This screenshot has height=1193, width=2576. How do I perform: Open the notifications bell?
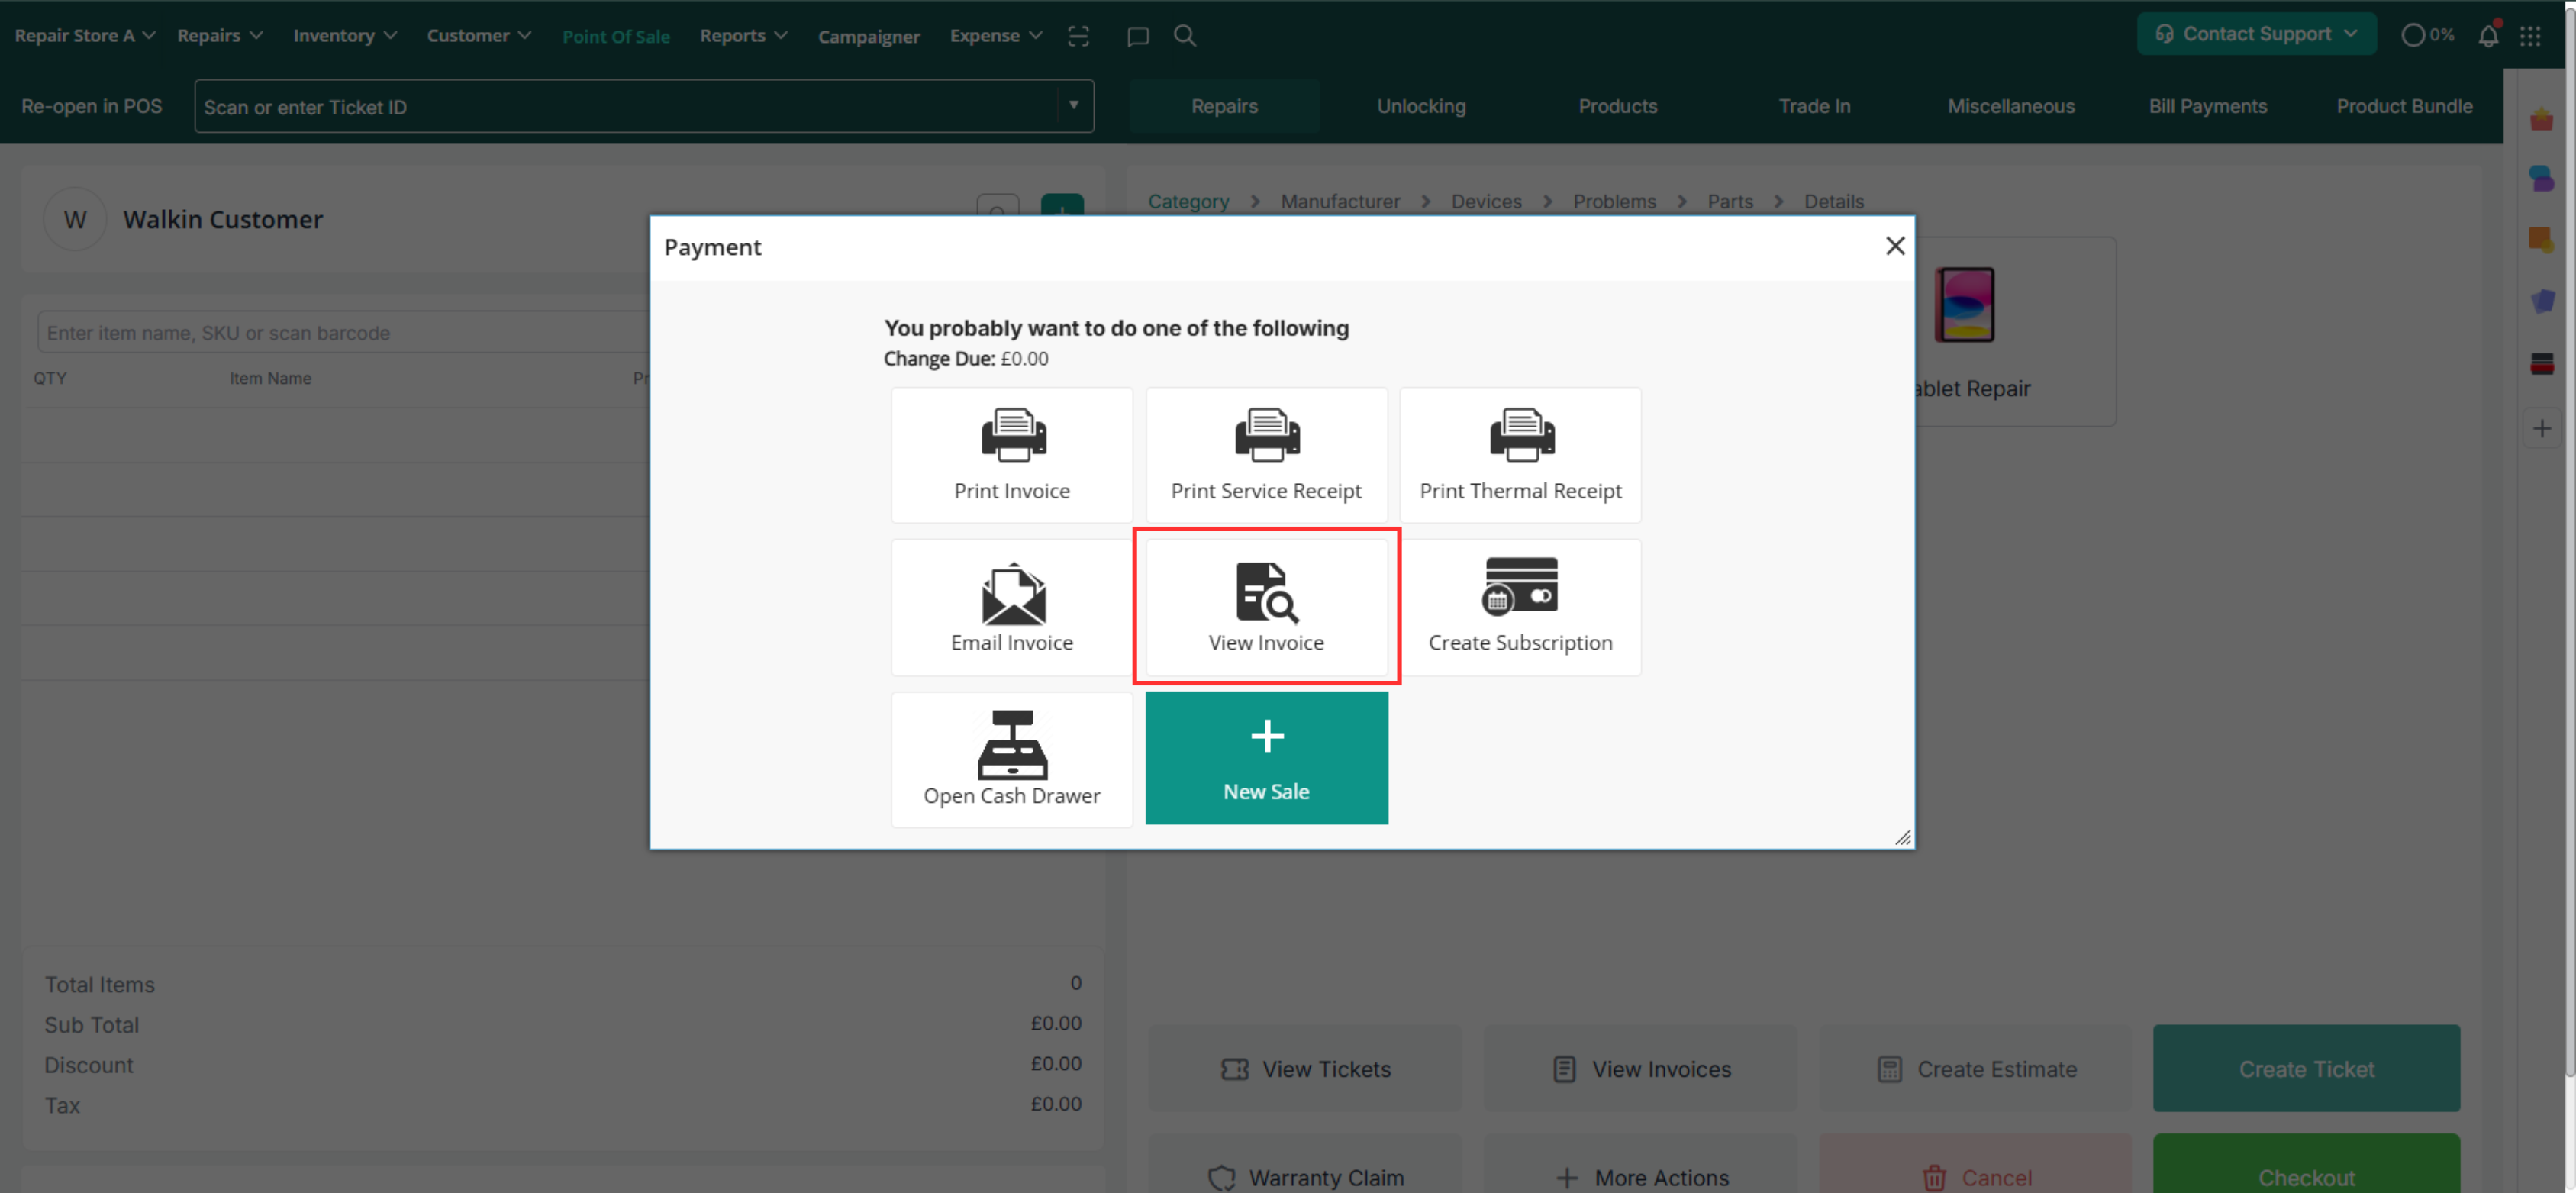pos(2488,36)
